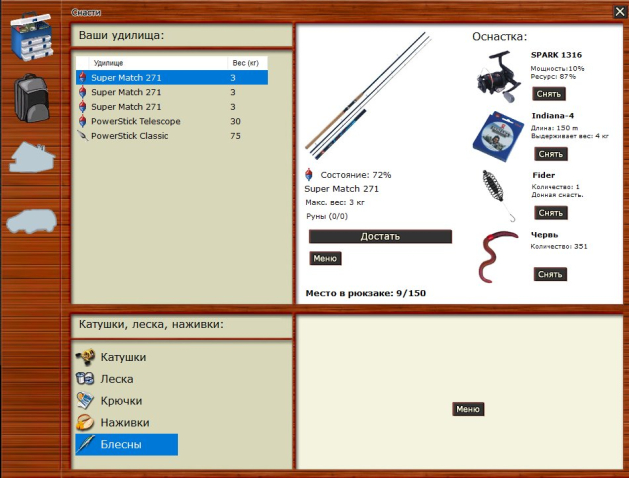Image resolution: width=629 pixels, height=478 pixels.
Task: Open the Наживки category
Action: [x=124, y=423]
